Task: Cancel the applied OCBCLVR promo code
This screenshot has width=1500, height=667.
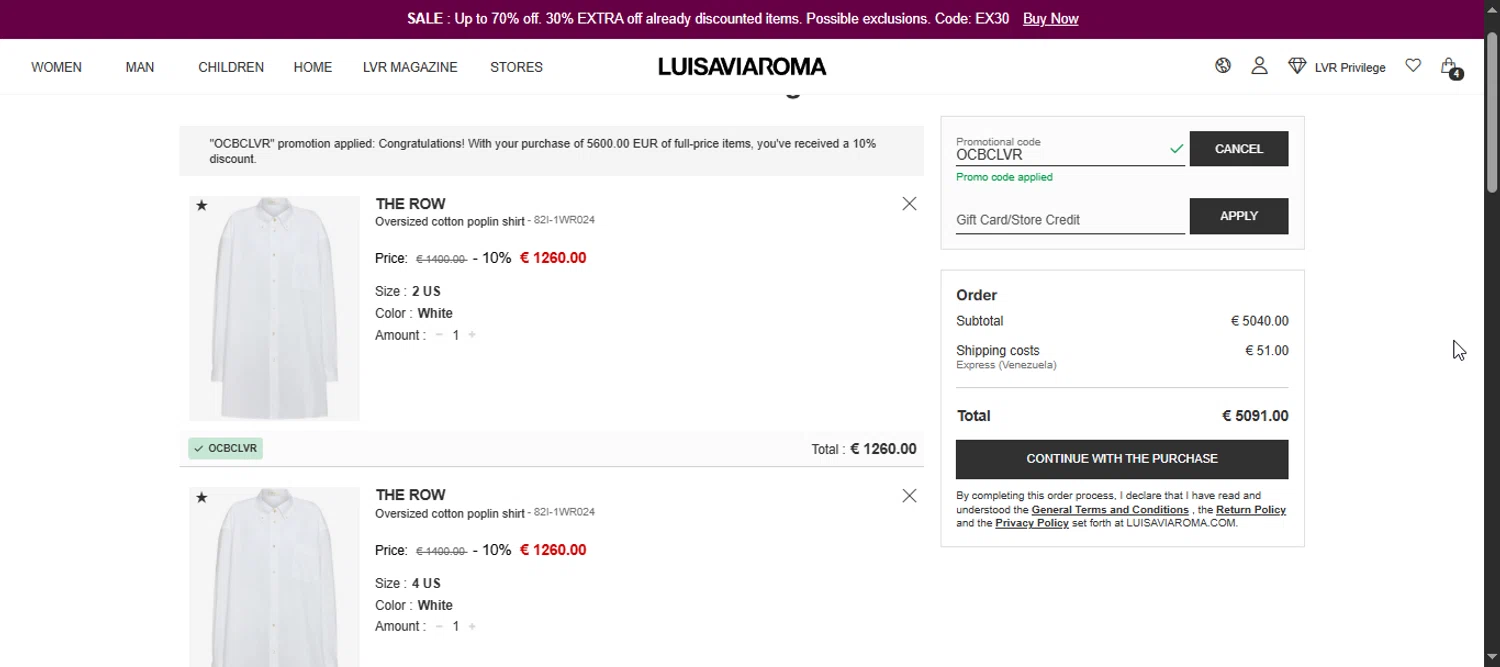Action: pyautogui.click(x=1238, y=149)
